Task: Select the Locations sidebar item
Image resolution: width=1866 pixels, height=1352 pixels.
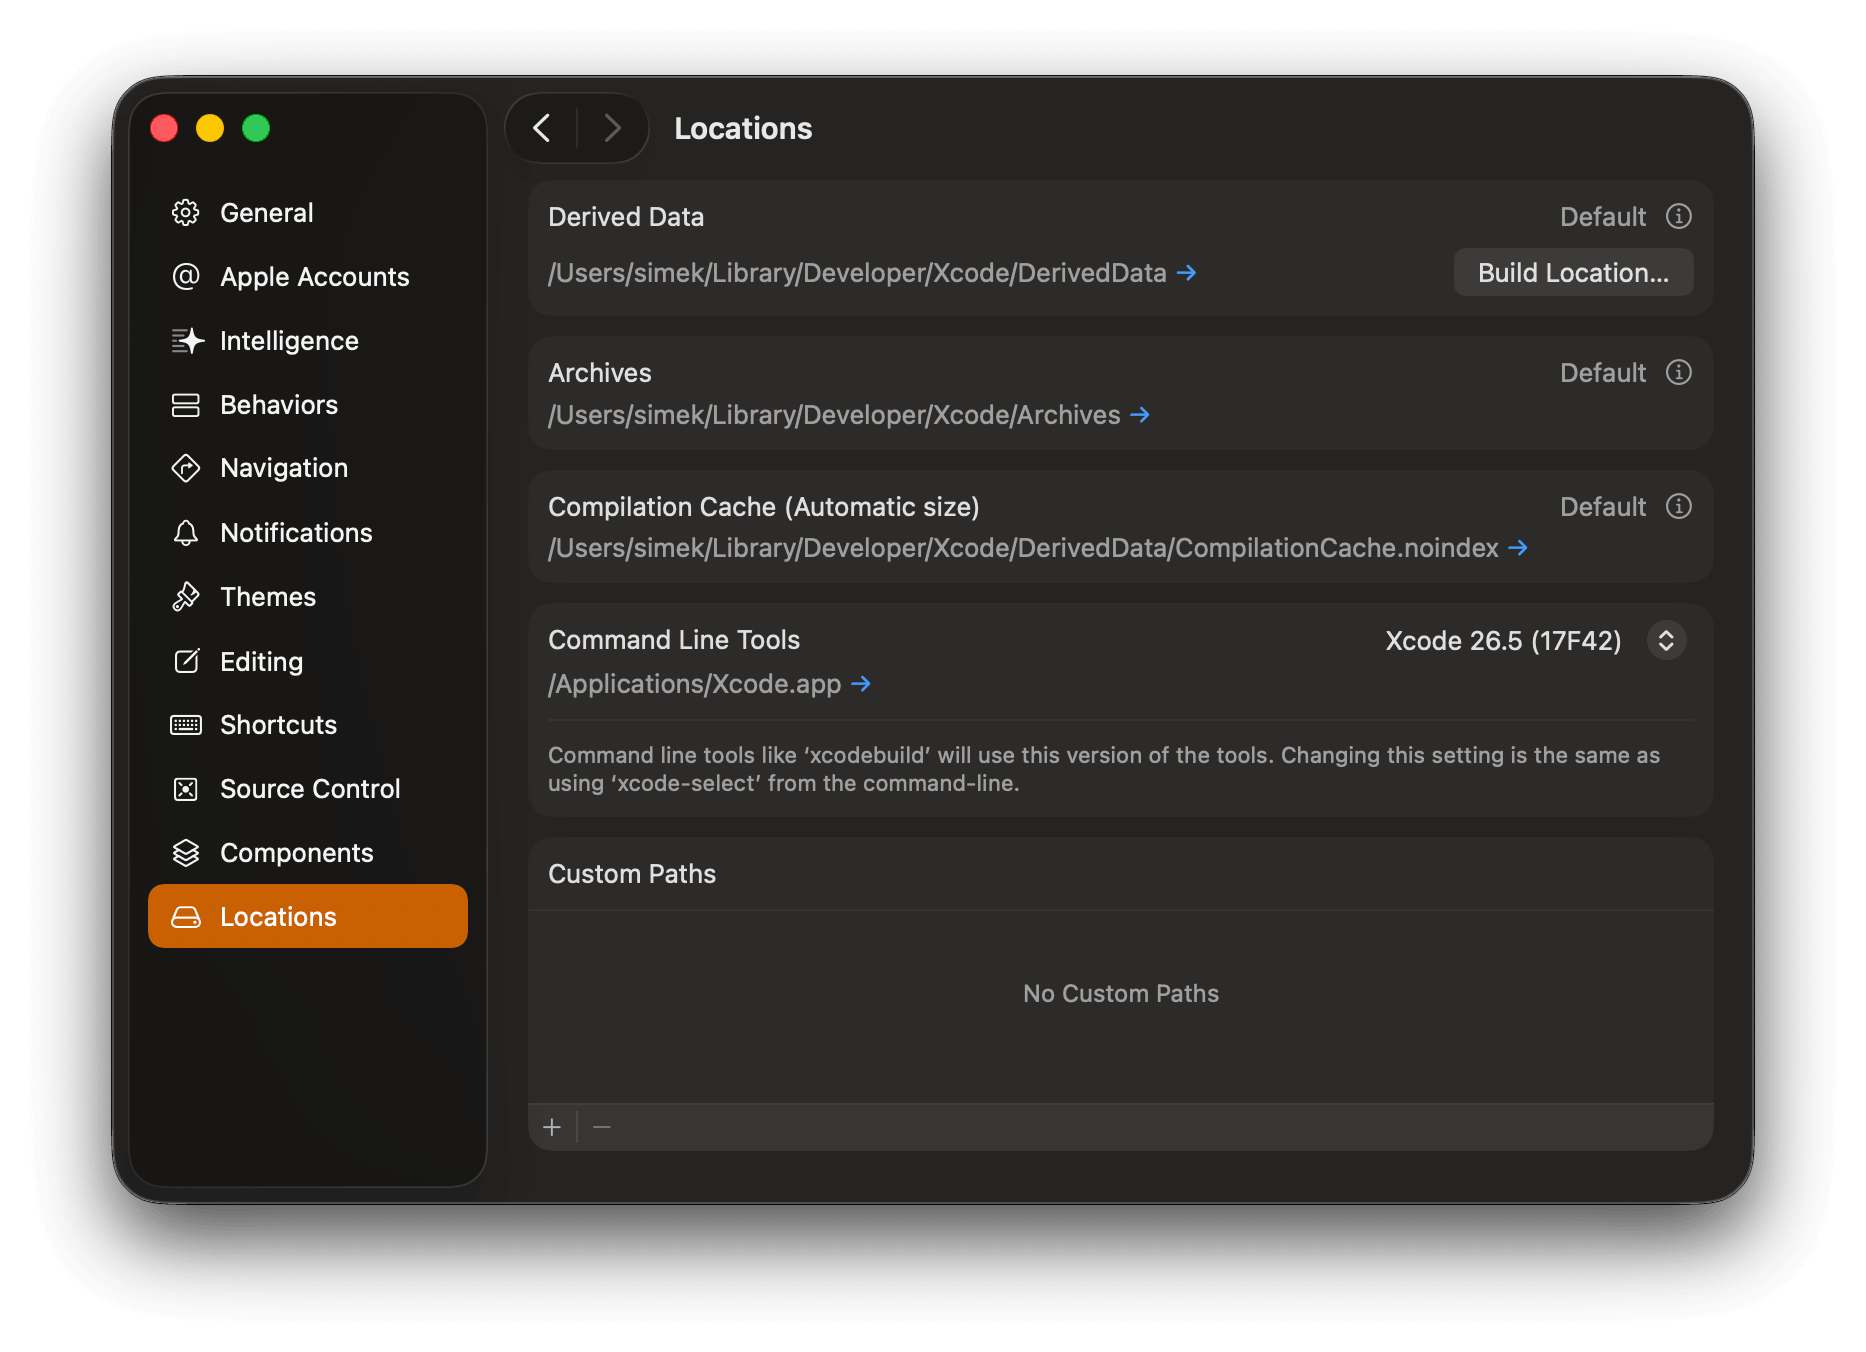Action: [x=308, y=916]
